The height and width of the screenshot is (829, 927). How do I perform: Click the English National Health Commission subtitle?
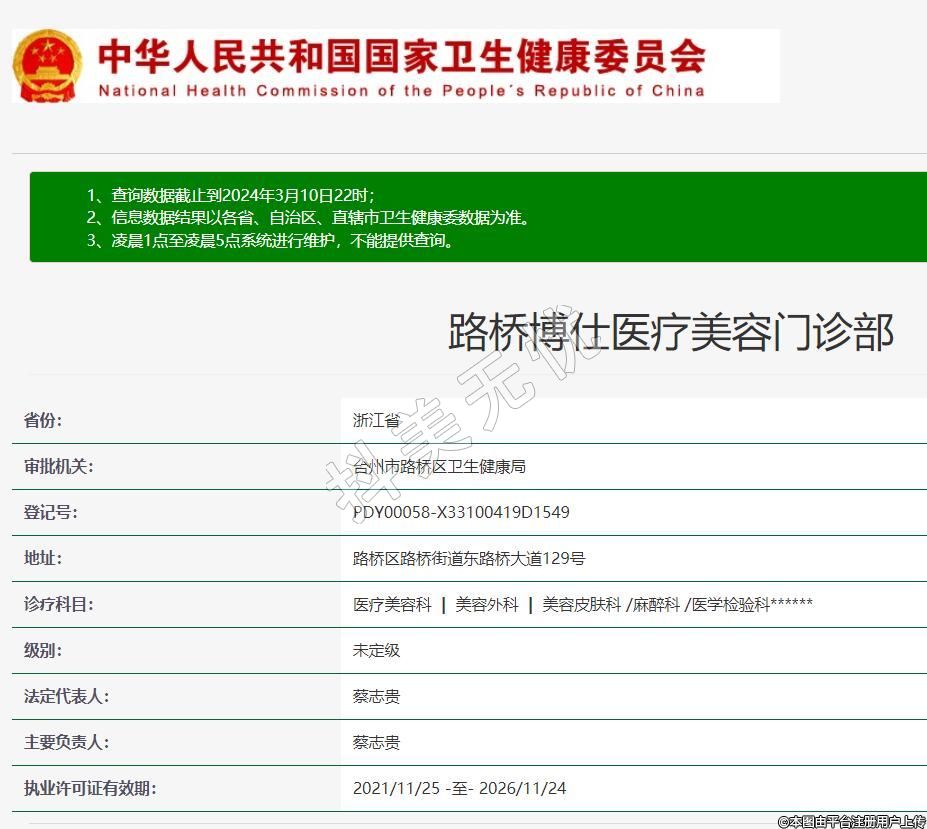coord(401,91)
